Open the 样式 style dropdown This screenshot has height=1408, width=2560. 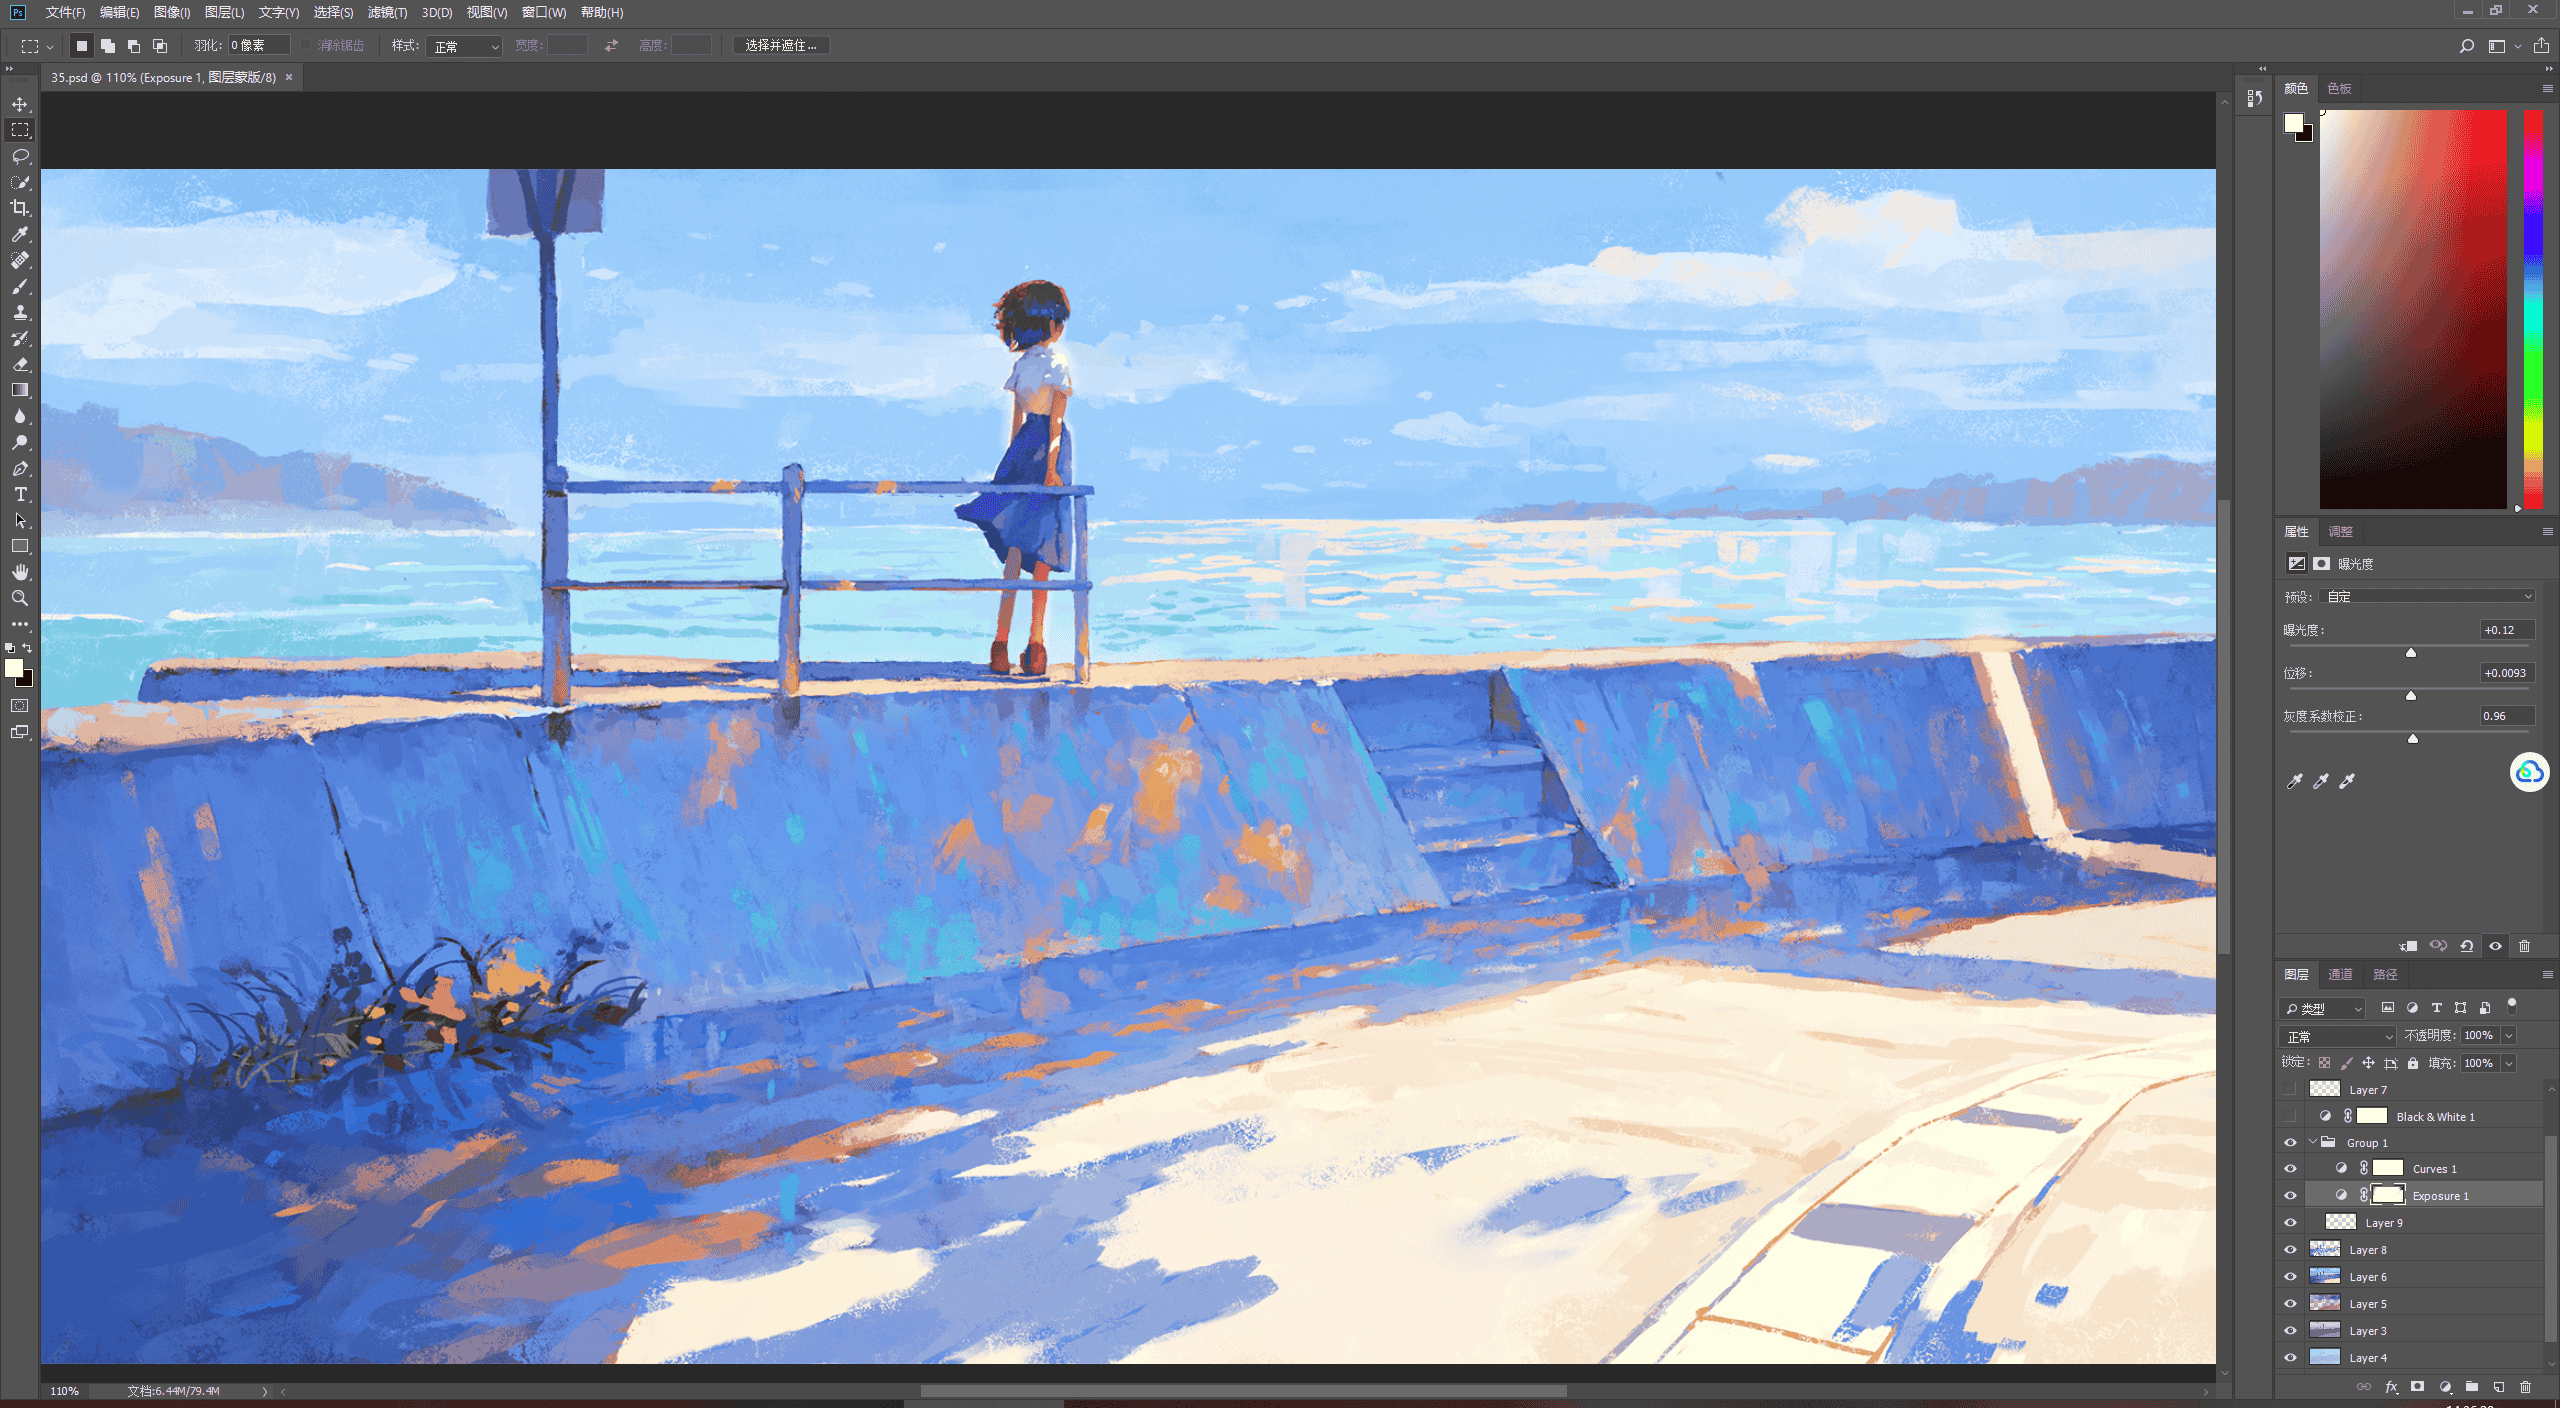(464, 46)
